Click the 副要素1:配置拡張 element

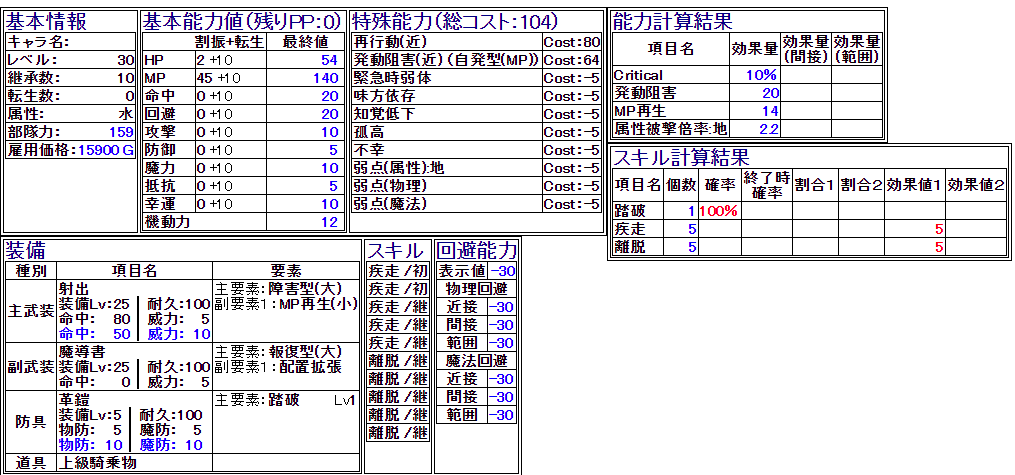point(278,367)
